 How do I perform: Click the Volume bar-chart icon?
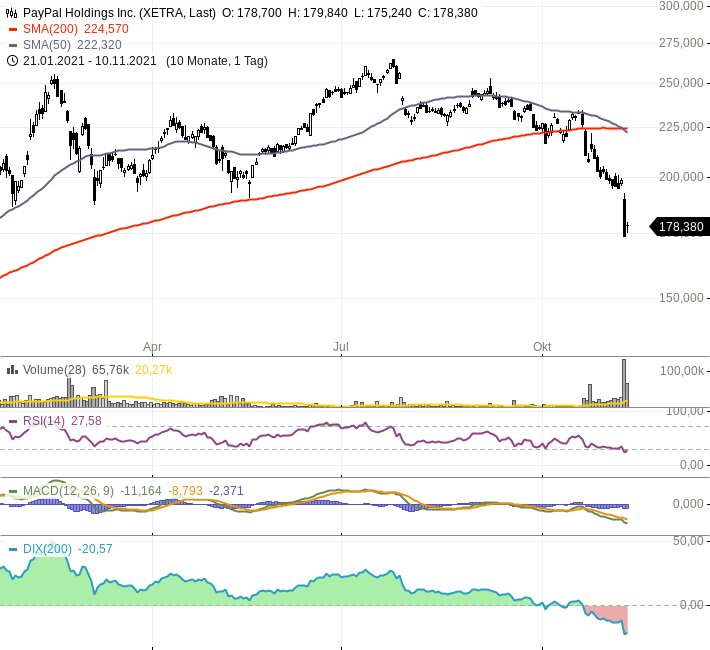tap(12, 370)
